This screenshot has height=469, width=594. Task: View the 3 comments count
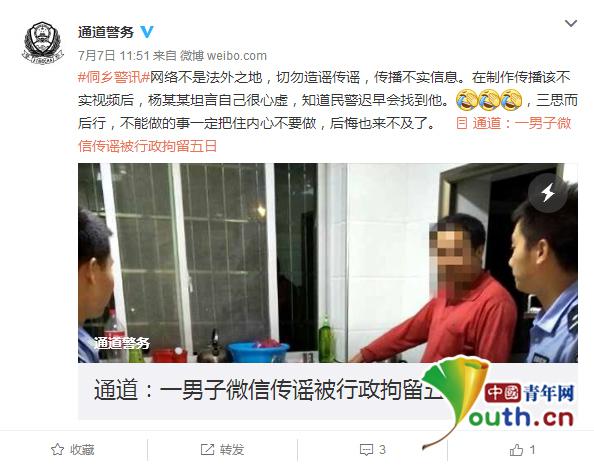[x=382, y=450]
